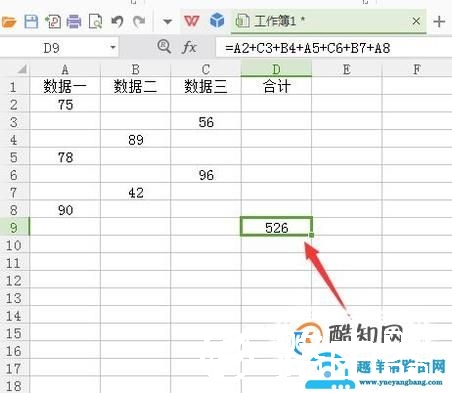This screenshot has width=452, height=393.
Task: Click the Open folder icon
Action: [8, 22]
